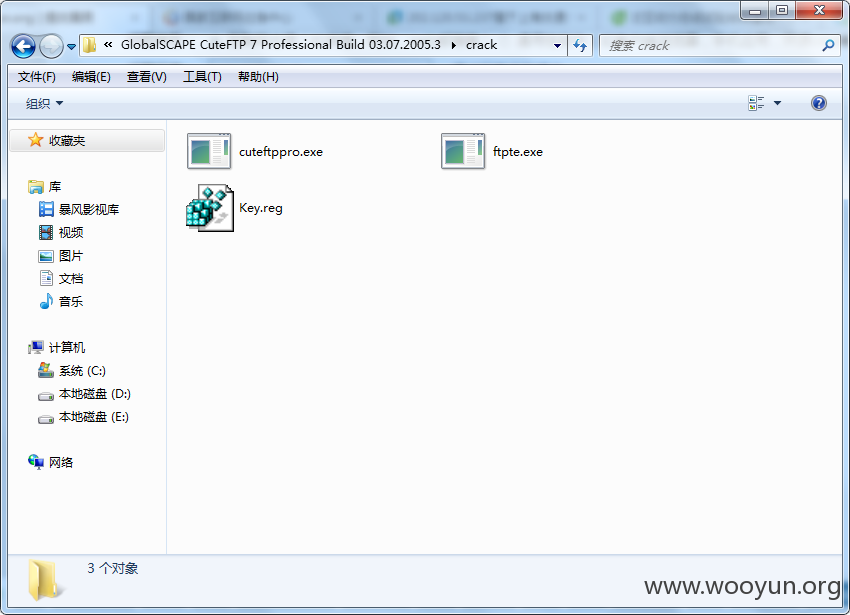The image size is (850, 615).
Task: Click the 文档 document icon
Action: 46,278
